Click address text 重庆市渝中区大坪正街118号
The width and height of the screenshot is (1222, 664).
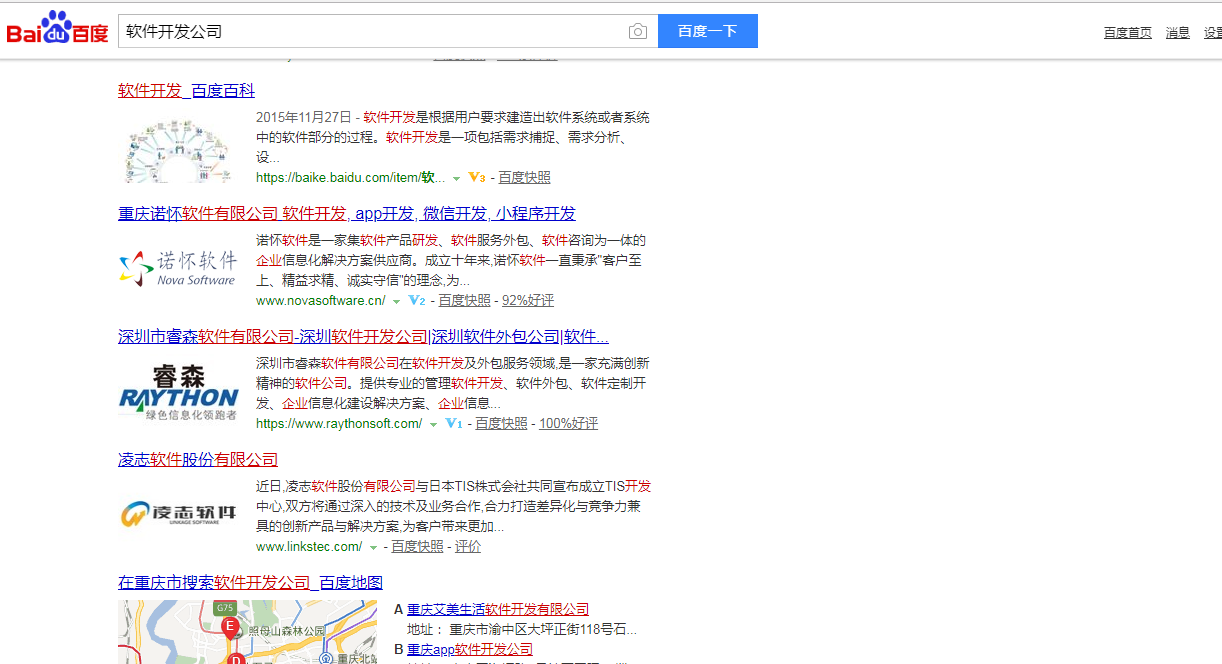543,630
